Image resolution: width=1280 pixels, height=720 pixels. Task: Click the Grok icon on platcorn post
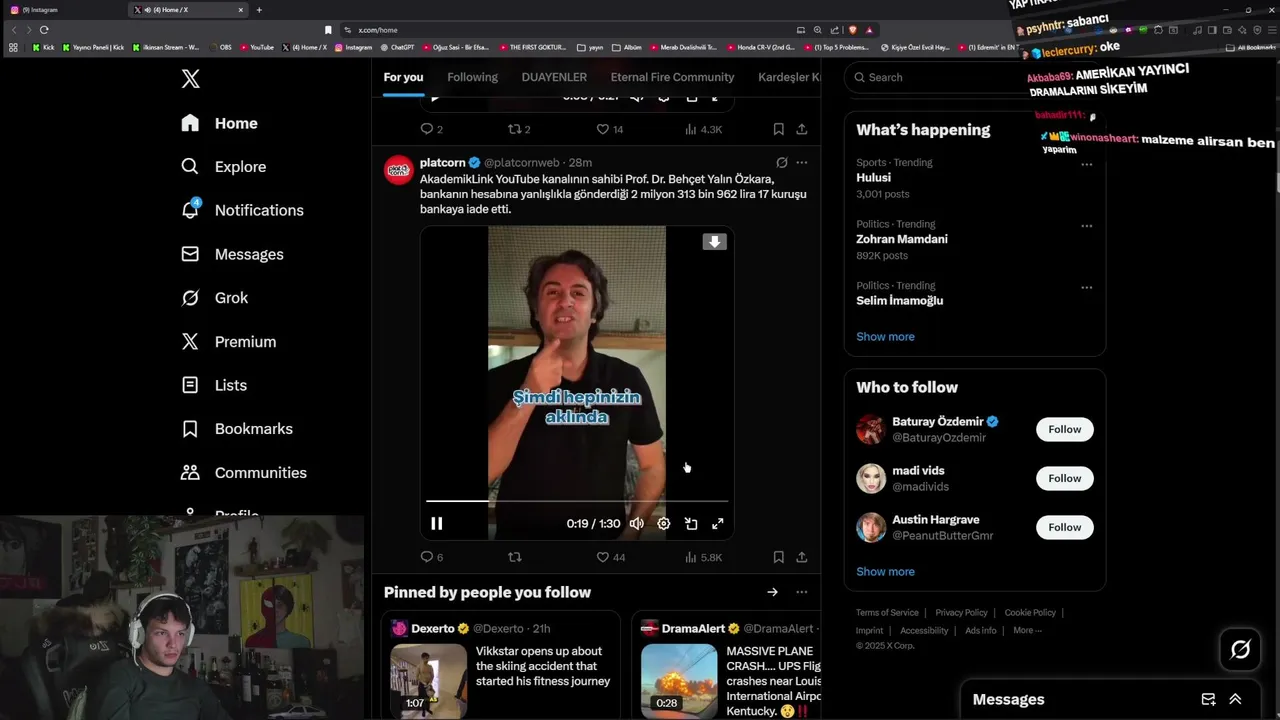[781, 162]
